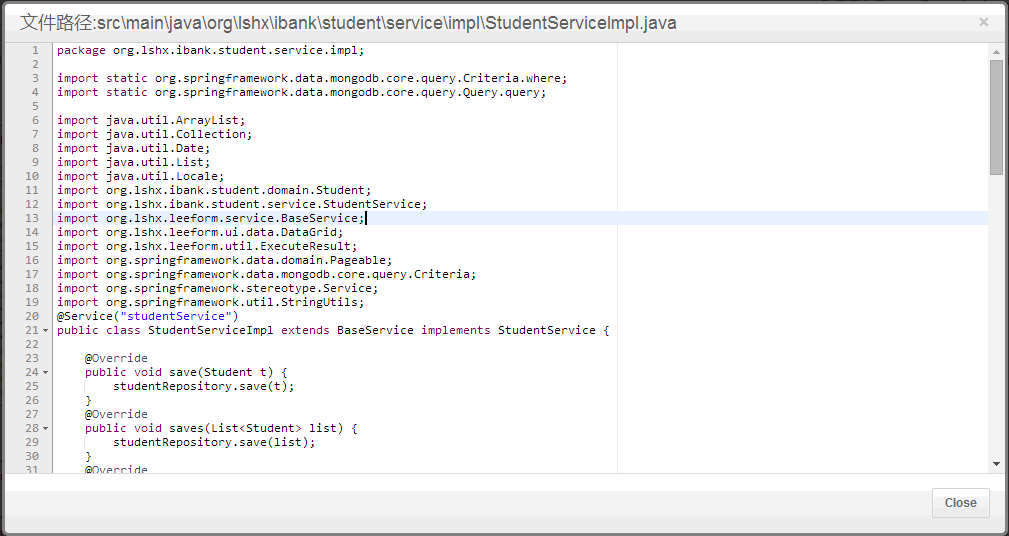The image size is (1009, 536).
Task: Close the dialog with the X icon
Action: click(x=983, y=22)
